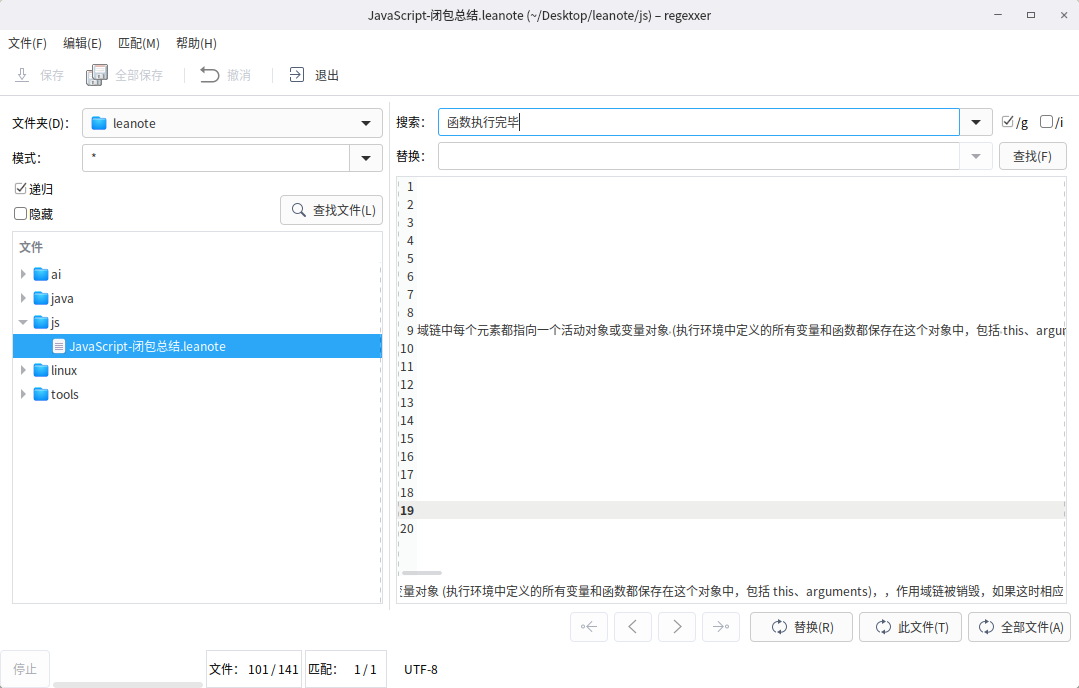Click the horizontal scrollbar in text preview
This screenshot has height=688, width=1079.
(421, 573)
